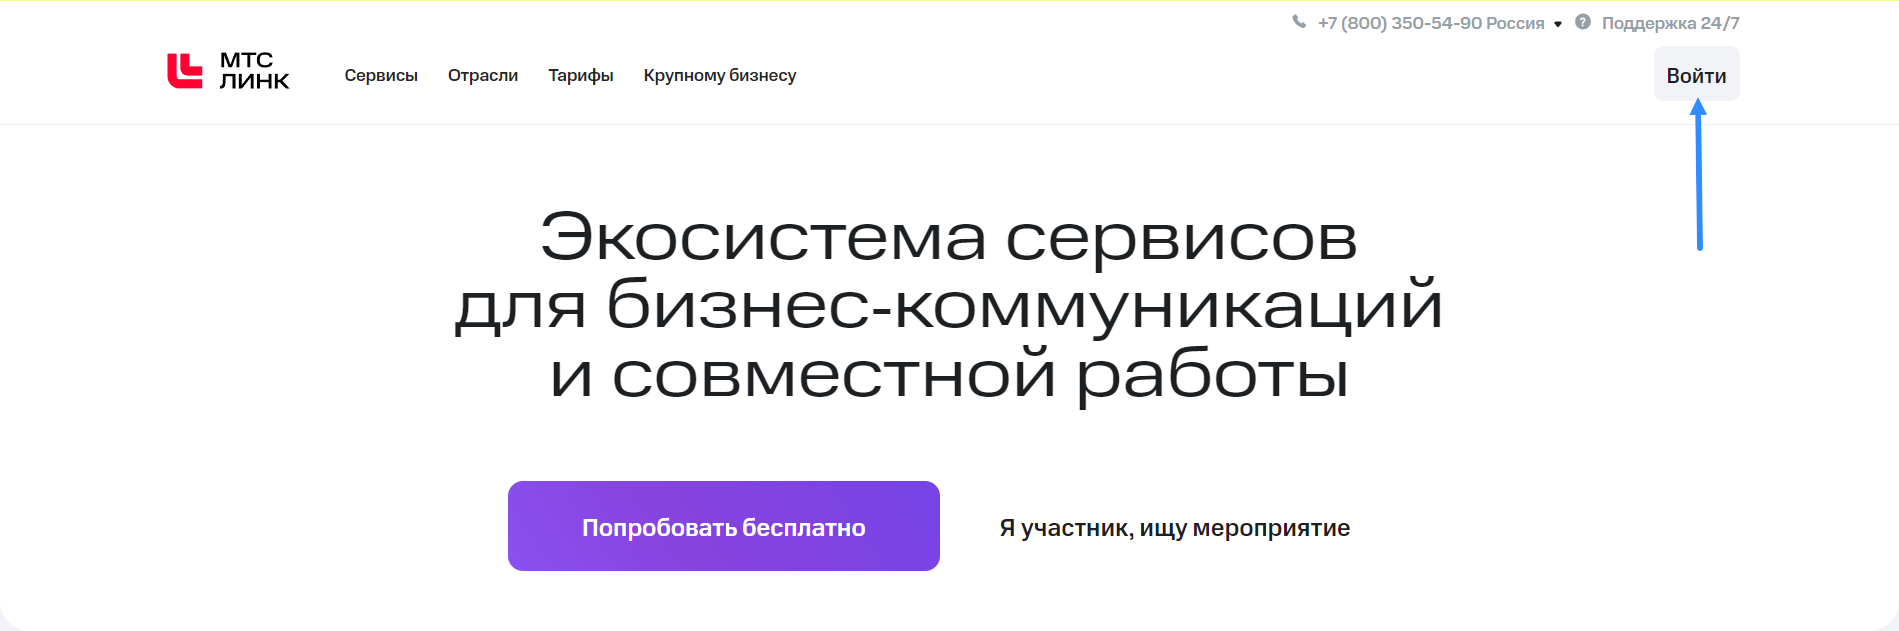Click the question mark support icon
Screen dimensions: 1899x631
pyautogui.click(x=1583, y=22)
